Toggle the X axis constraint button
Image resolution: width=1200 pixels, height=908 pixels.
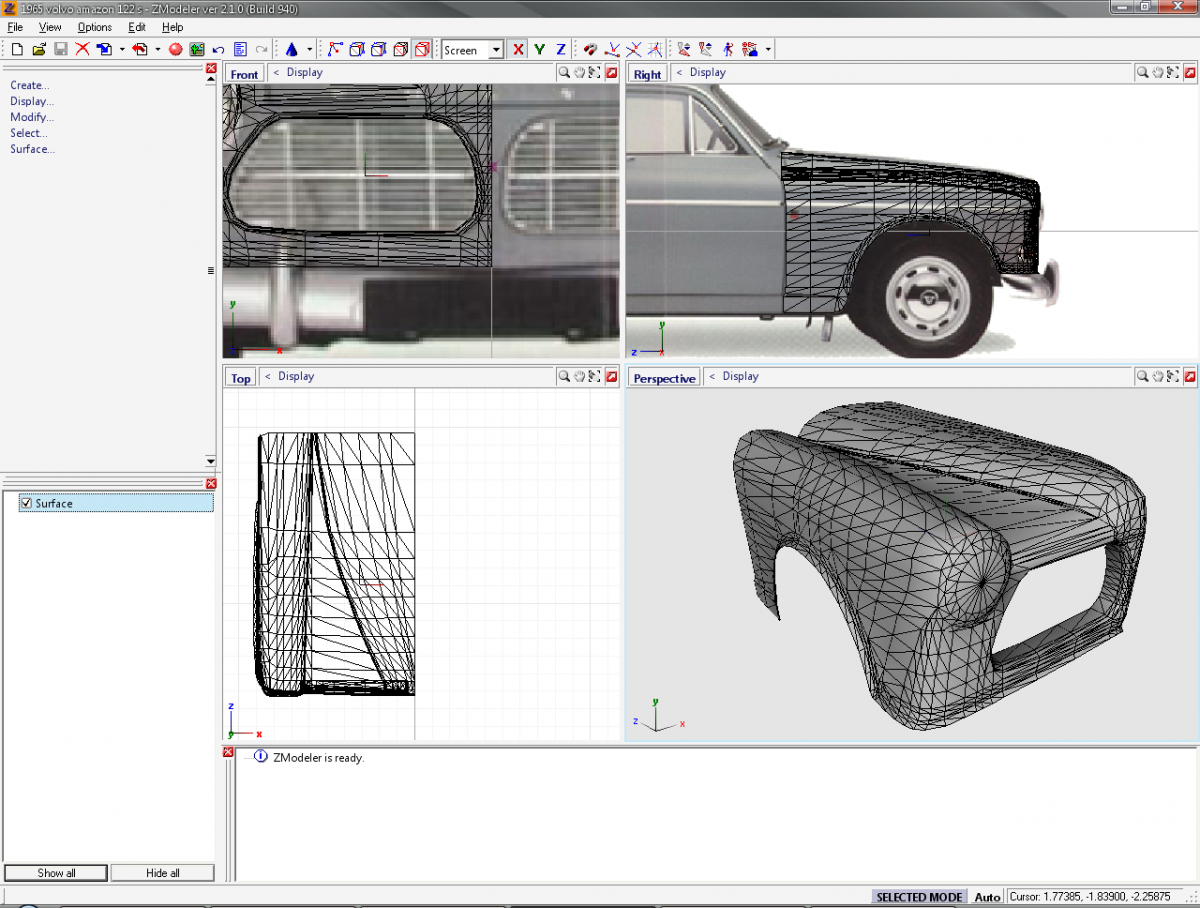pyautogui.click(x=518, y=49)
